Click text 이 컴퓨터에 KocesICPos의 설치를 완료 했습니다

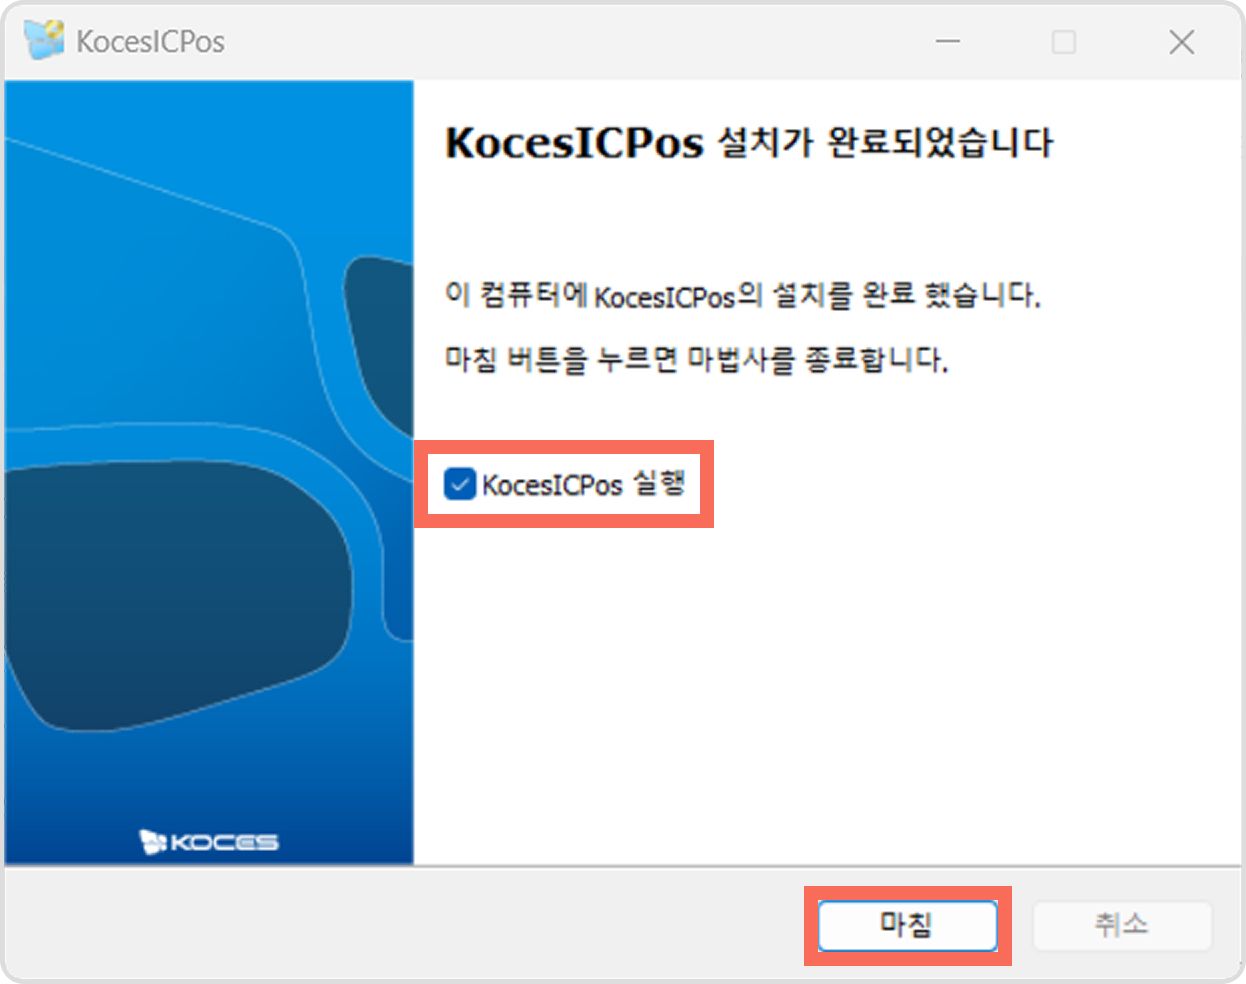tap(743, 295)
